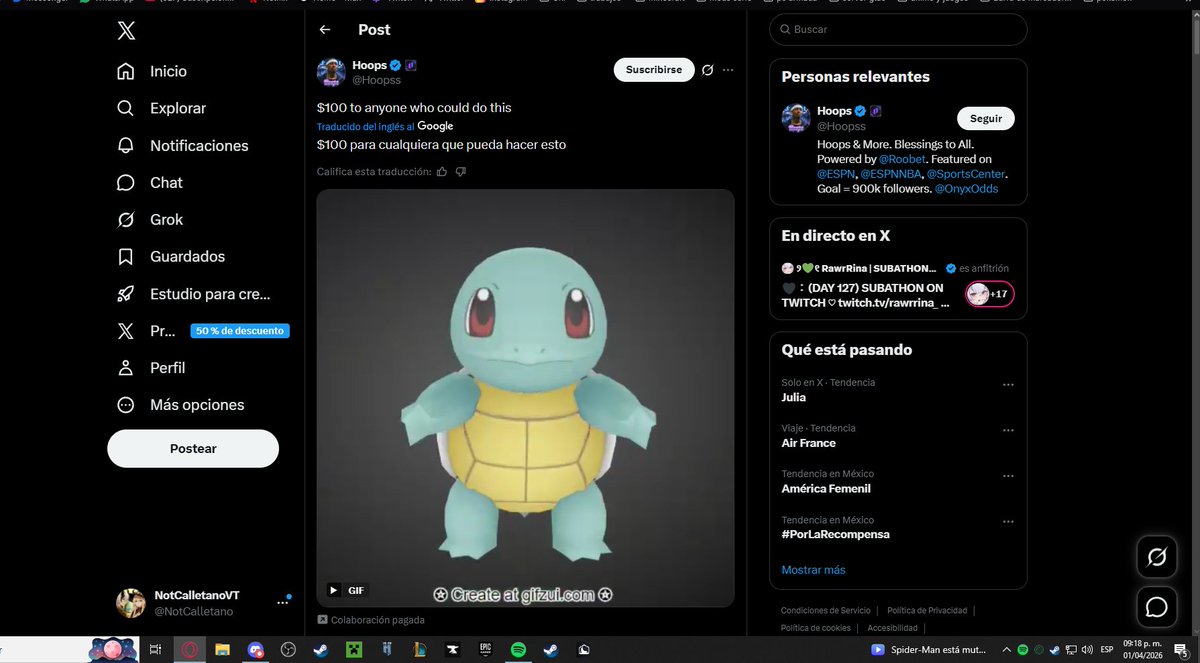Viewport: 1200px width, 663px height.
Task: Click @OnyxOdds mention in bio
Action: click(x=966, y=188)
